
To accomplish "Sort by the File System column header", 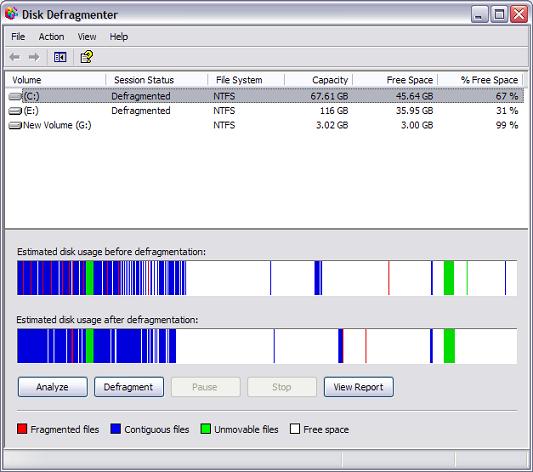I will point(246,80).
